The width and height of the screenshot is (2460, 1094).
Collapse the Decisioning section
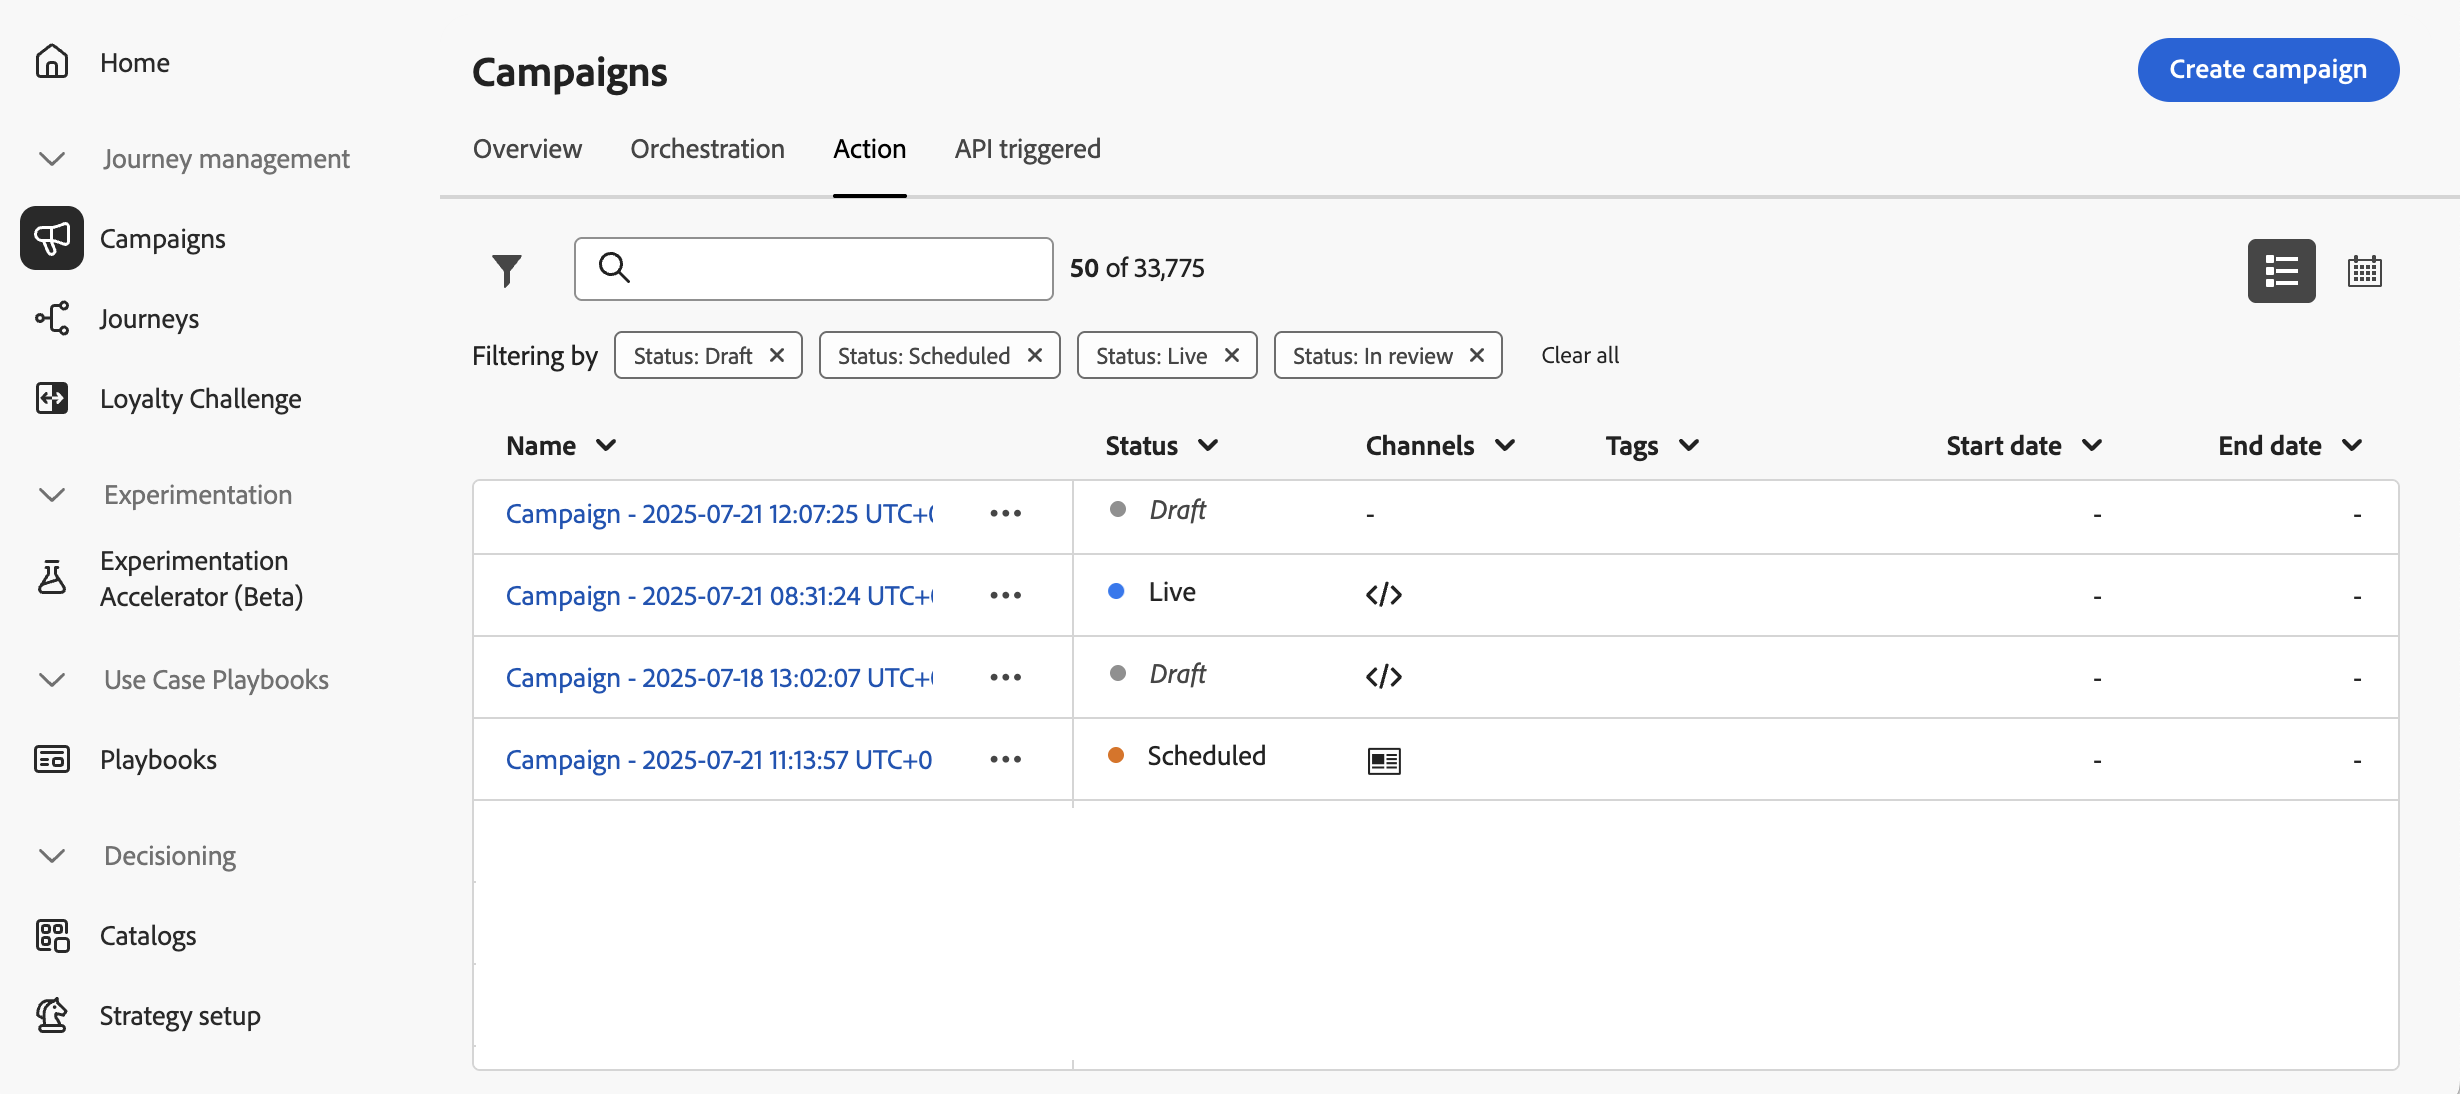[52, 856]
